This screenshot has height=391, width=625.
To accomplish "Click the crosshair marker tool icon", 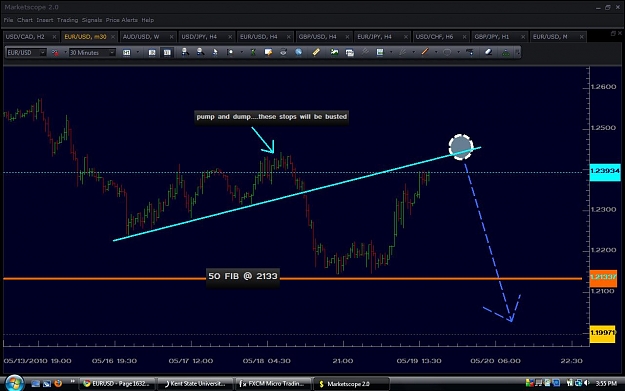I will [x=230, y=52].
